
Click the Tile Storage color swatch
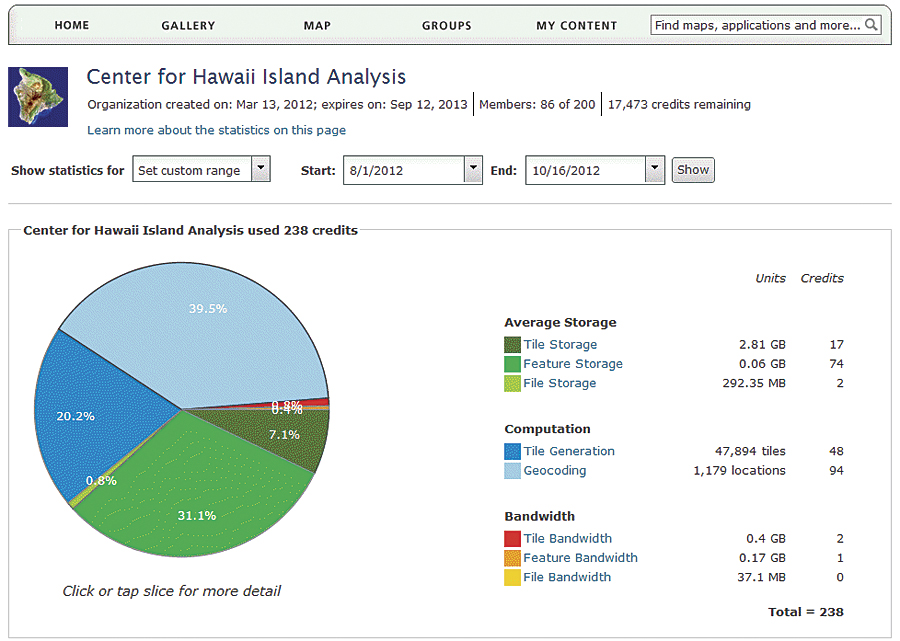512,345
